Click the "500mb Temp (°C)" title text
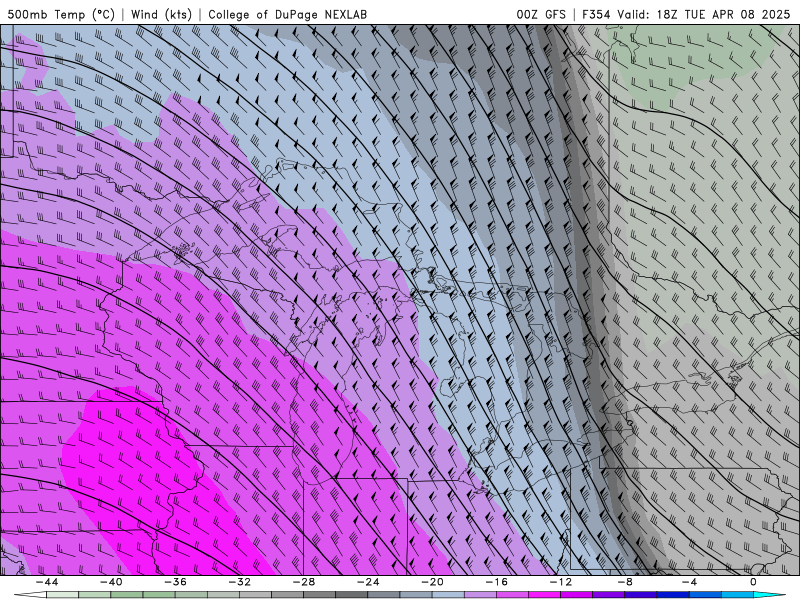This screenshot has height=600, width=800. point(61,14)
